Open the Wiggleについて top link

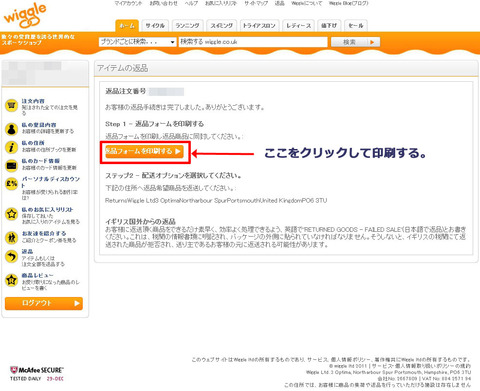[x=307, y=3]
